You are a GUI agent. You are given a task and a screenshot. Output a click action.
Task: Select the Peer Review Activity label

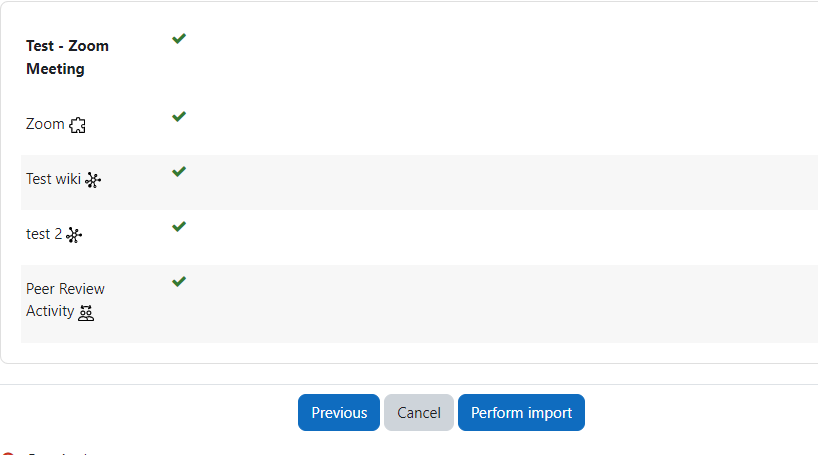point(65,300)
